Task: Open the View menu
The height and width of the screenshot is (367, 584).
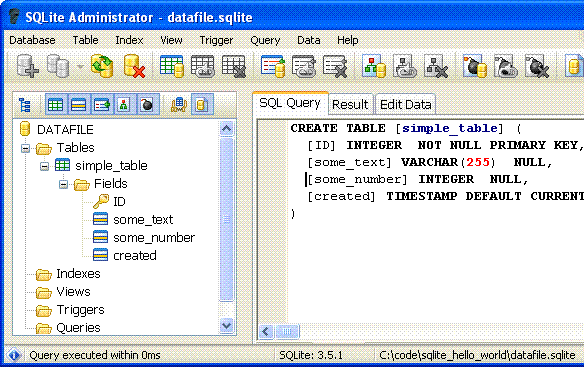Action: coord(171,40)
